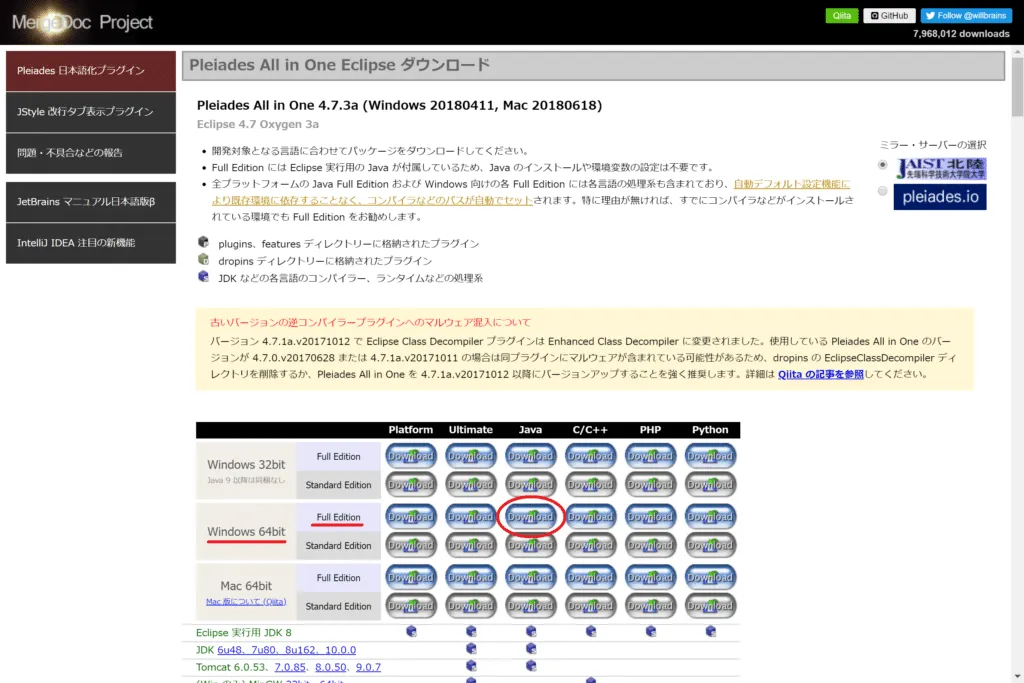Download Mac 64bit Full Edition Platform package
Screen dimensions: 1024x683
411,577
